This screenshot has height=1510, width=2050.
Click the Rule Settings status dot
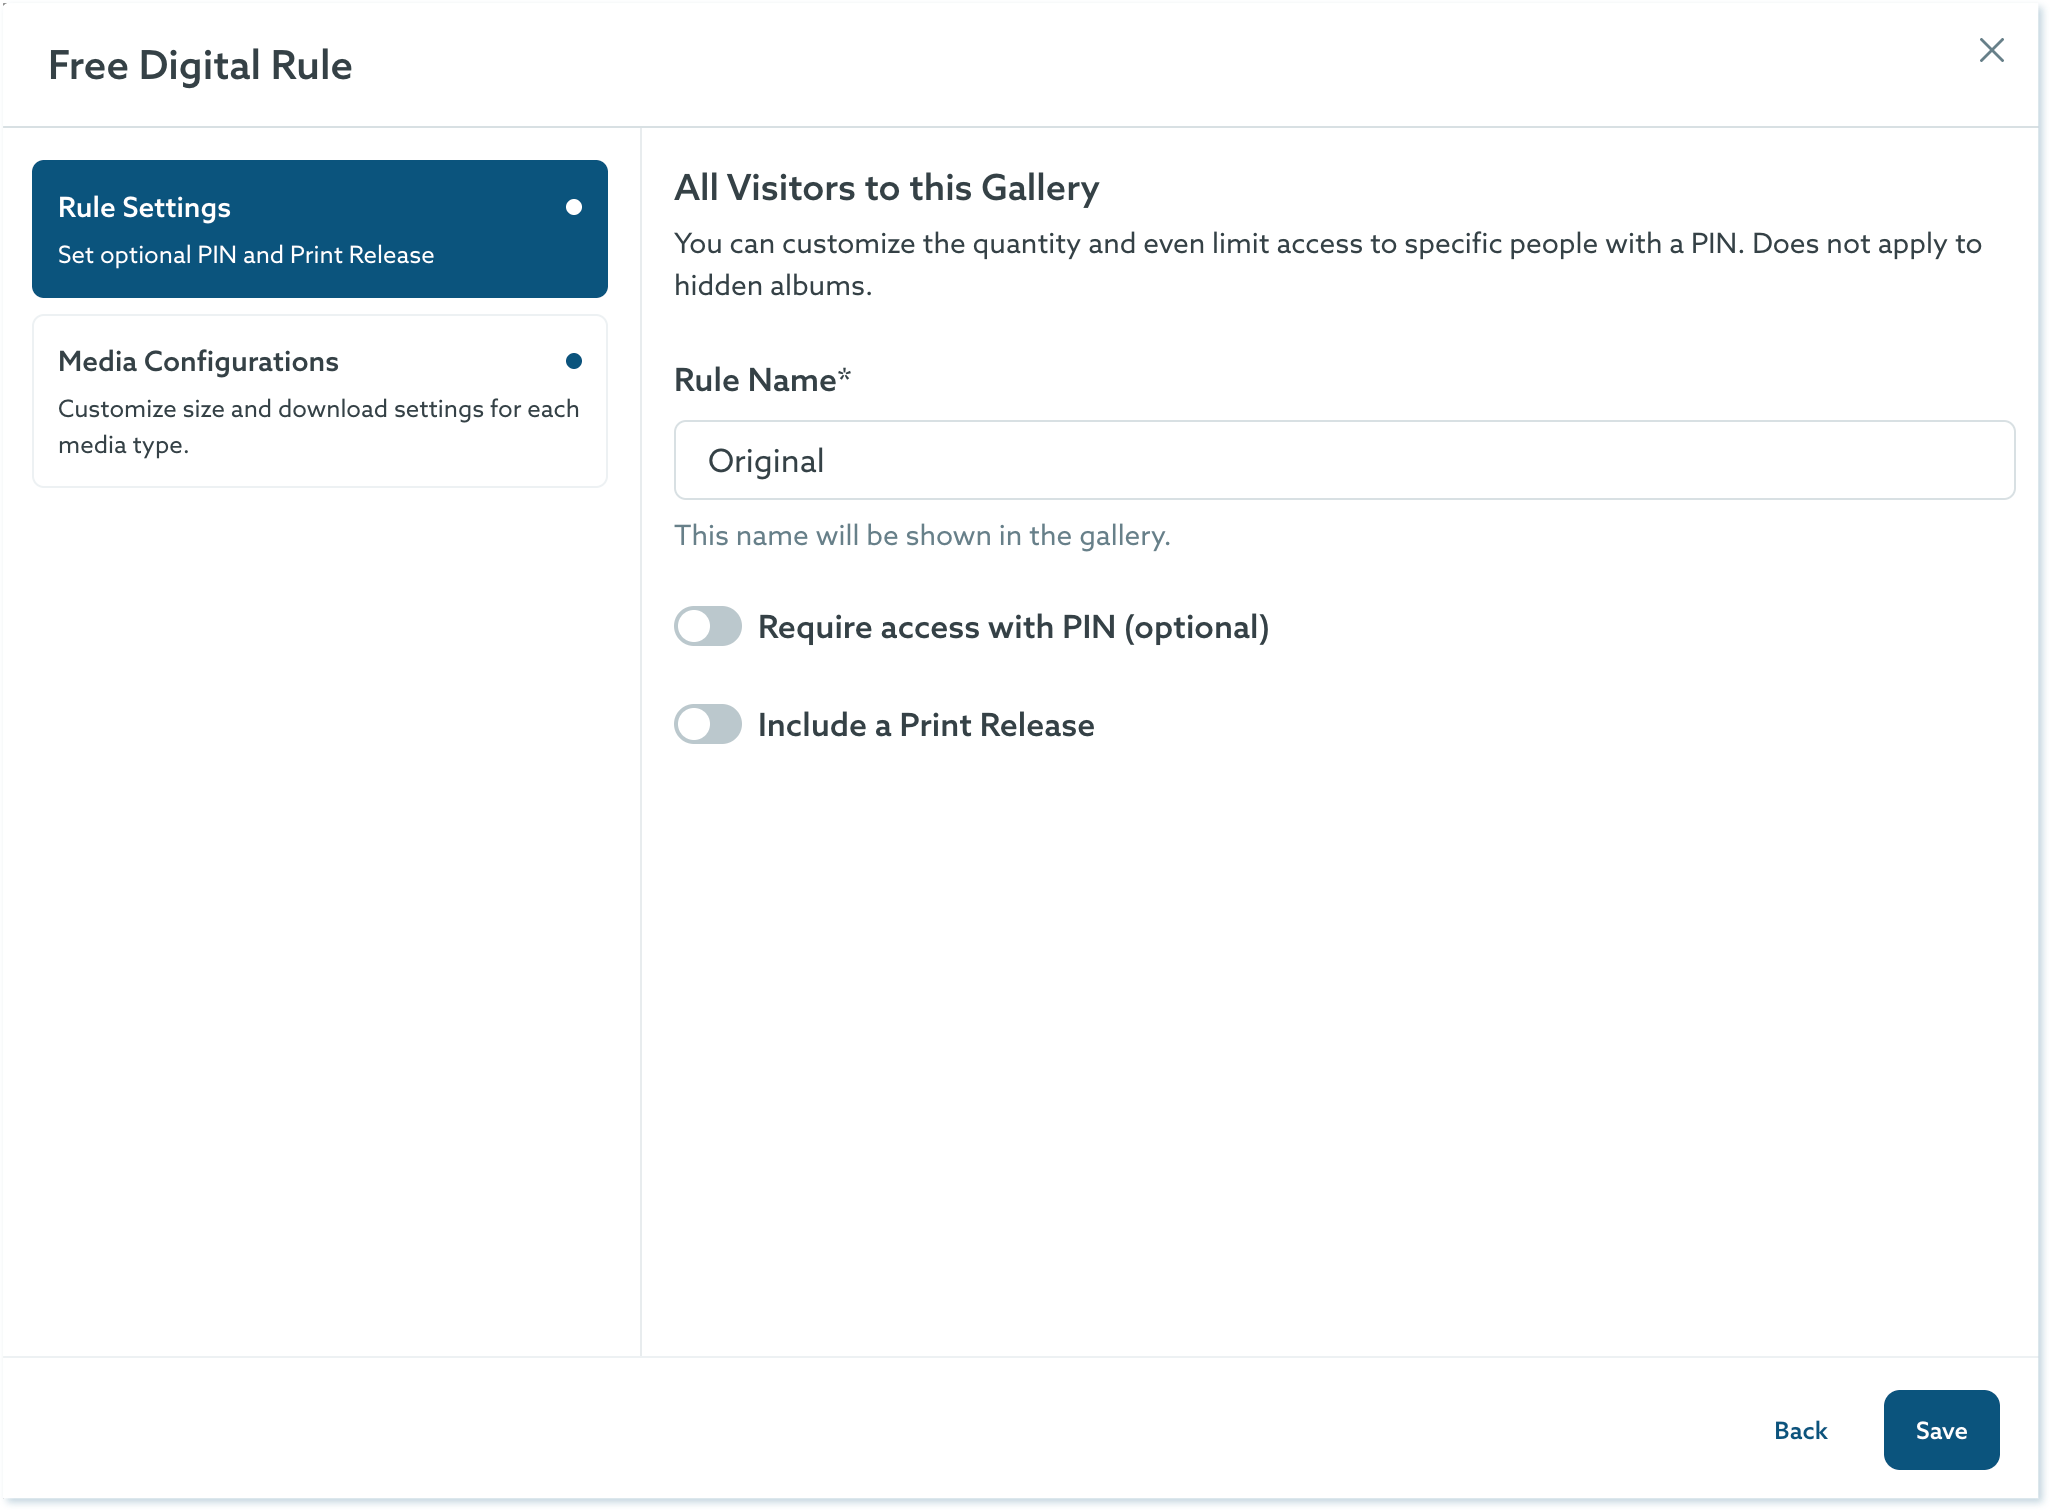coord(574,207)
